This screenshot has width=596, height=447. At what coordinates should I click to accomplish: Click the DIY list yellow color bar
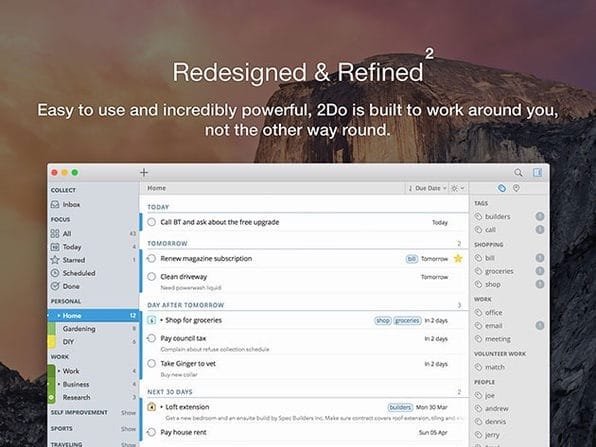point(52,342)
